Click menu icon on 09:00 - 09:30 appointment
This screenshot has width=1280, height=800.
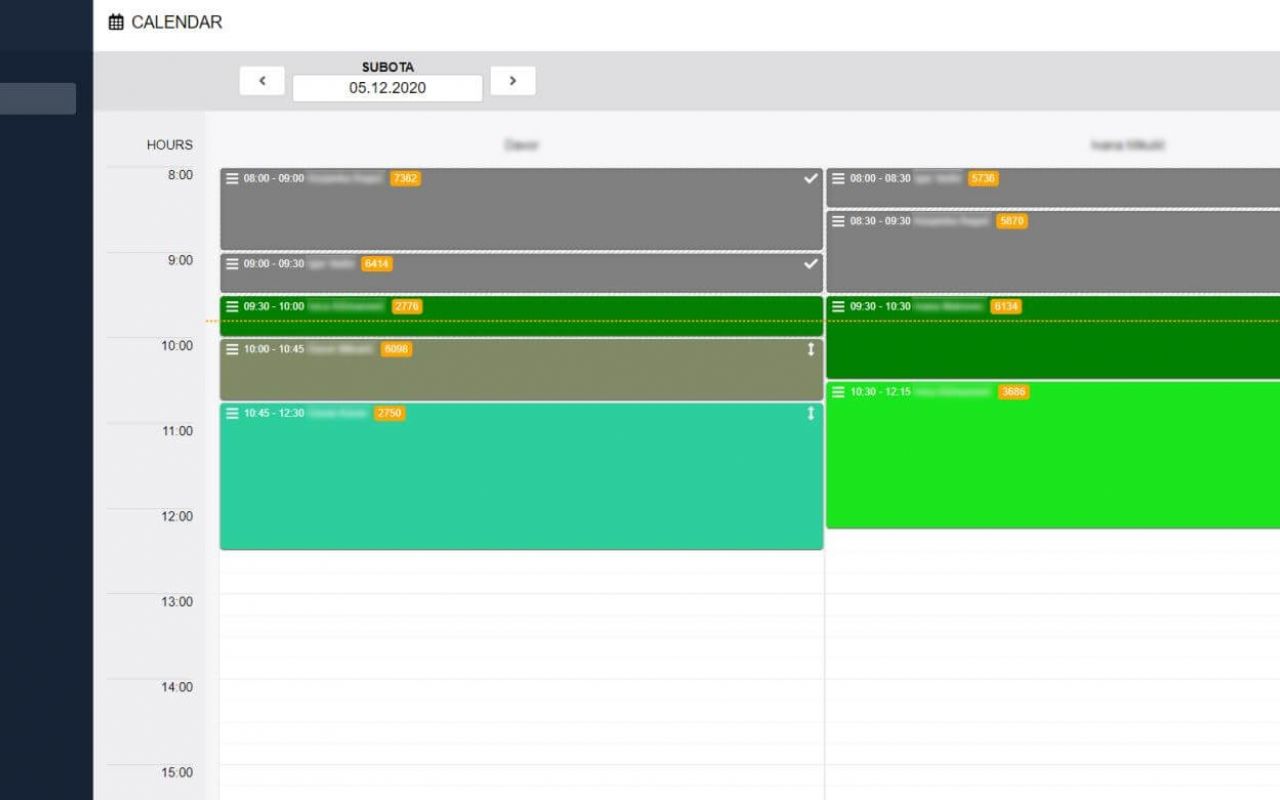(232, 264)
